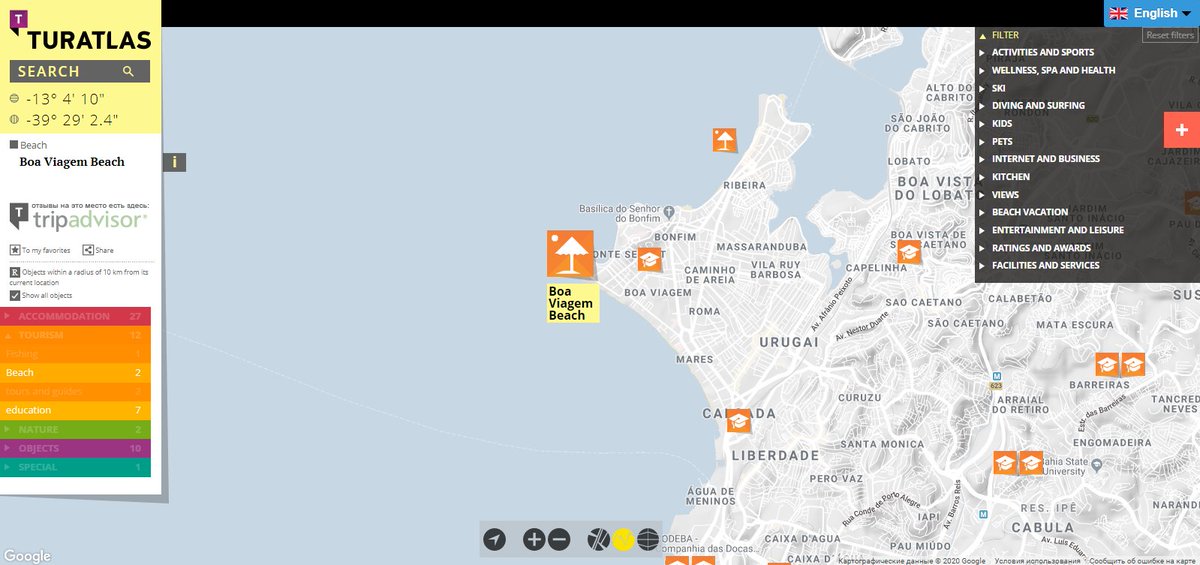
Task: Expand Wellness, Spa and Health filter
Action: pos(1053,70)
